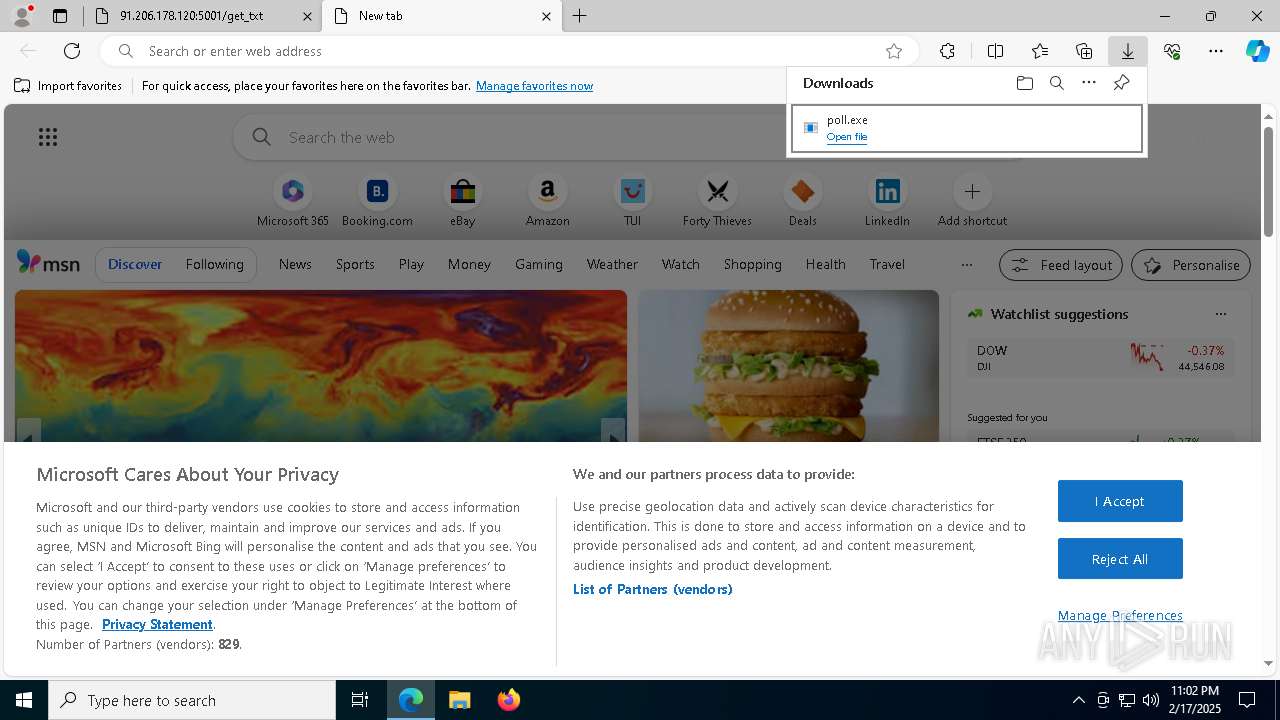Open List of Partners (vendors) link
The width and height of the screenshot is (1280, 720).
pyautogui.click(x=653, y=589)
